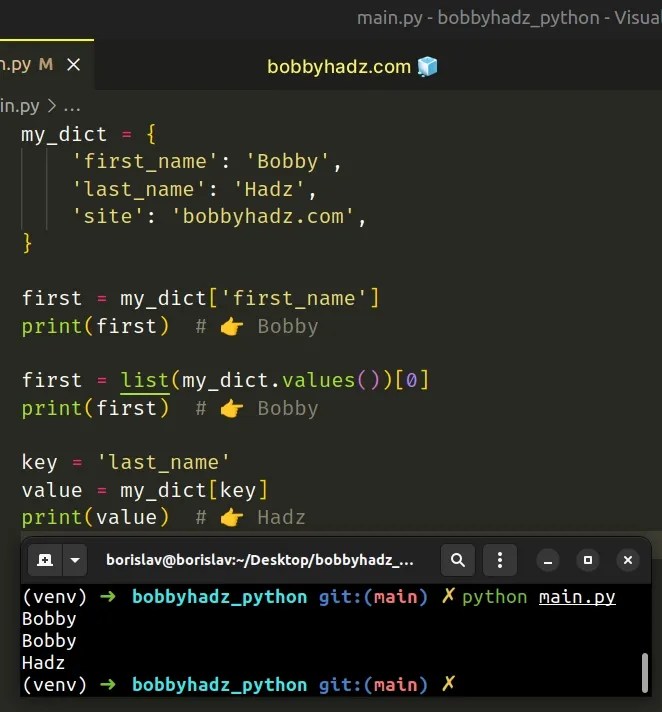This screenshot has height=712, width=662.
Task: Click the closing brace of my_dict
Action: tap(27, 243)
